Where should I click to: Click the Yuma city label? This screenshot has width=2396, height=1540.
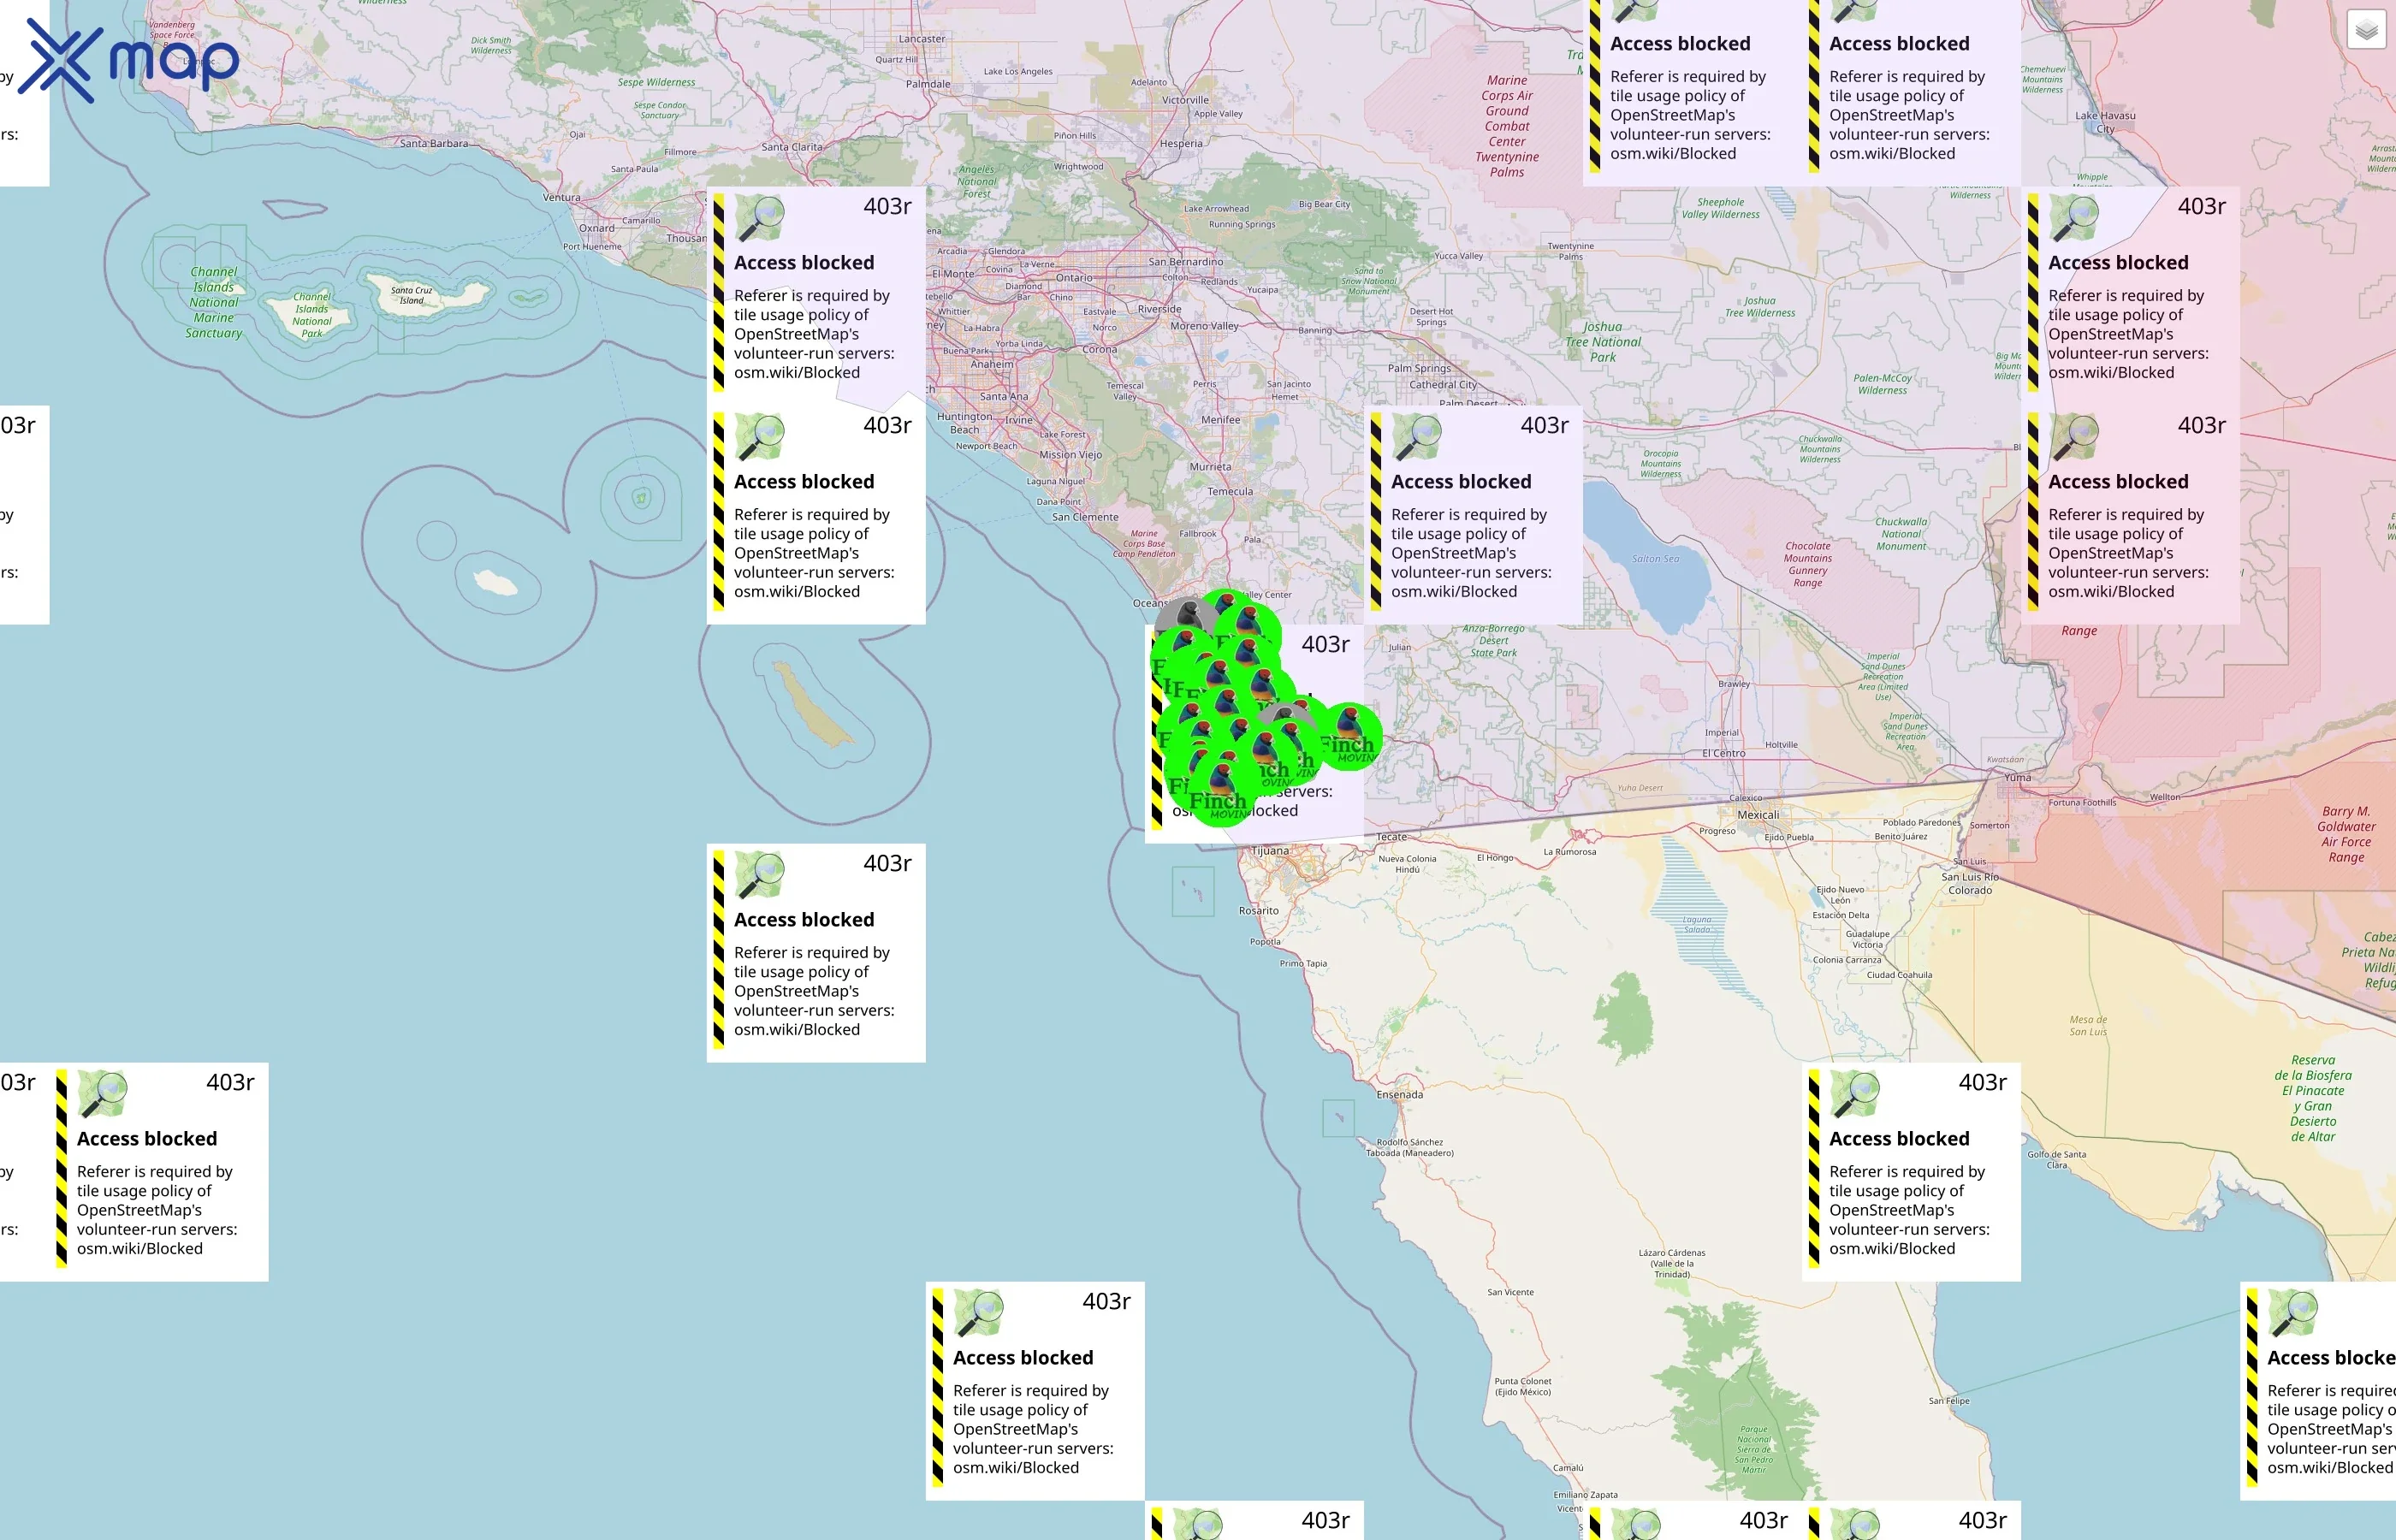pos(2017,777)
